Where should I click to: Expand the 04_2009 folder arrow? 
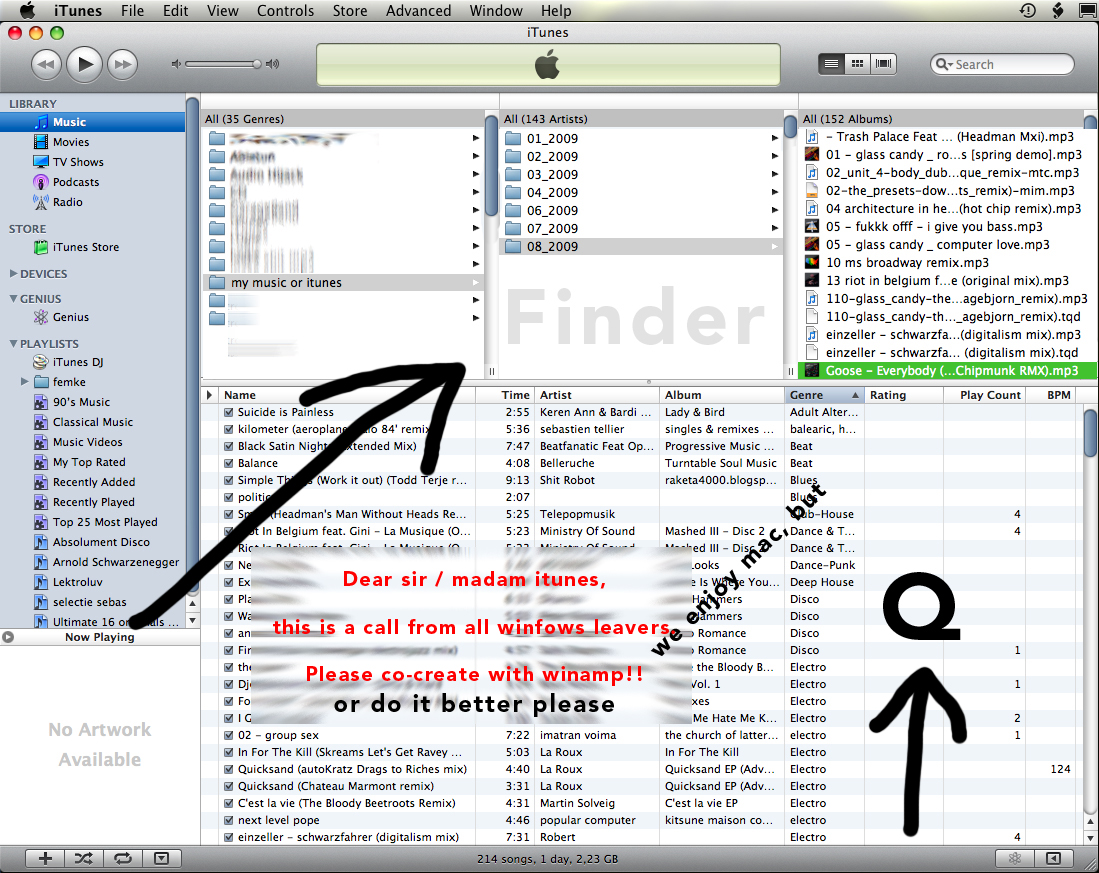tap(774, 192)
